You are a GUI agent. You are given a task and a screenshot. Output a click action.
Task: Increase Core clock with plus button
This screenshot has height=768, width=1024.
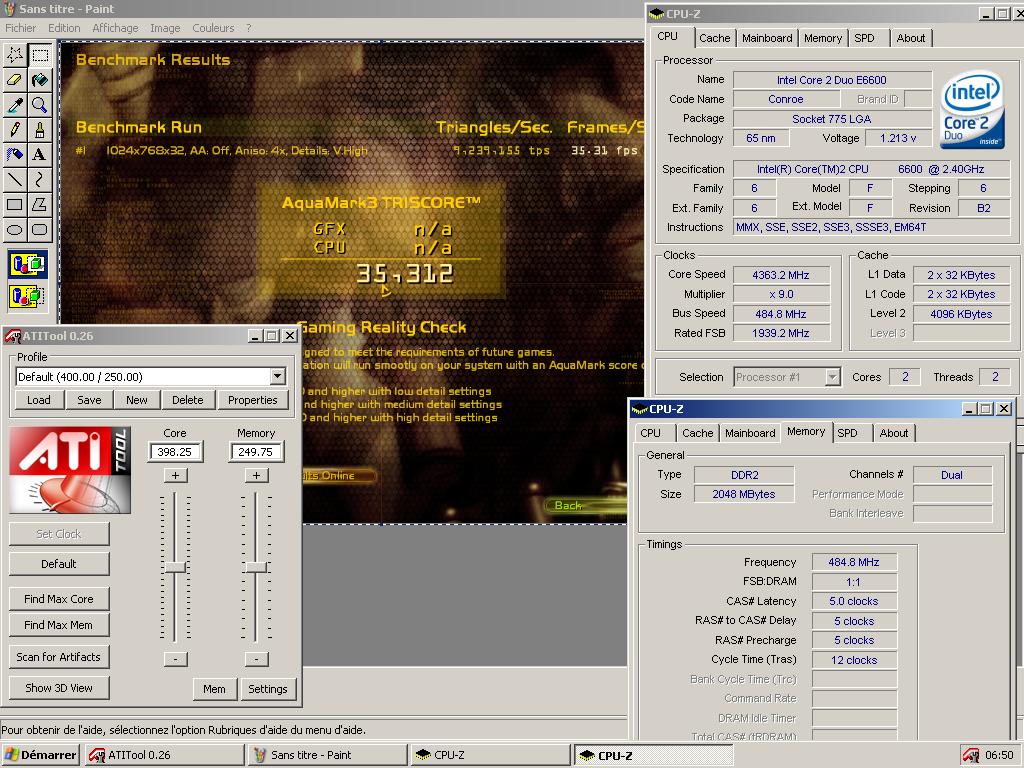click(x=175, y=475)
